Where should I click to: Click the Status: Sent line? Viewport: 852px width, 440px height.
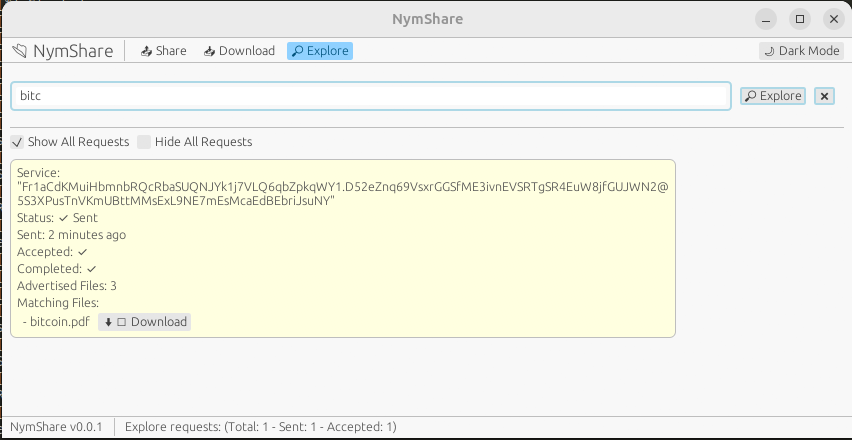pos(57,218)
